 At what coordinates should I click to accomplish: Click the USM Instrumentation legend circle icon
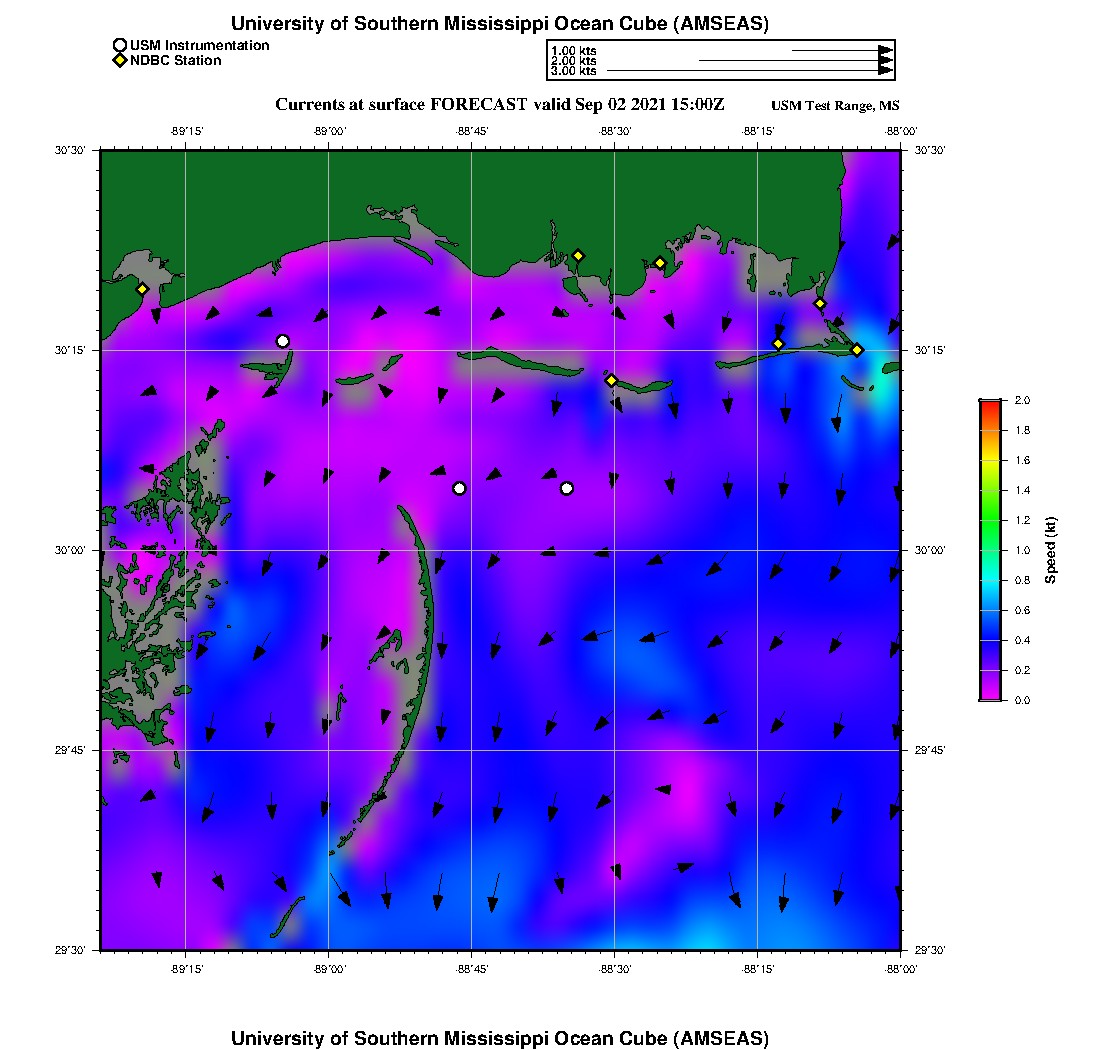tap(120, 45)
